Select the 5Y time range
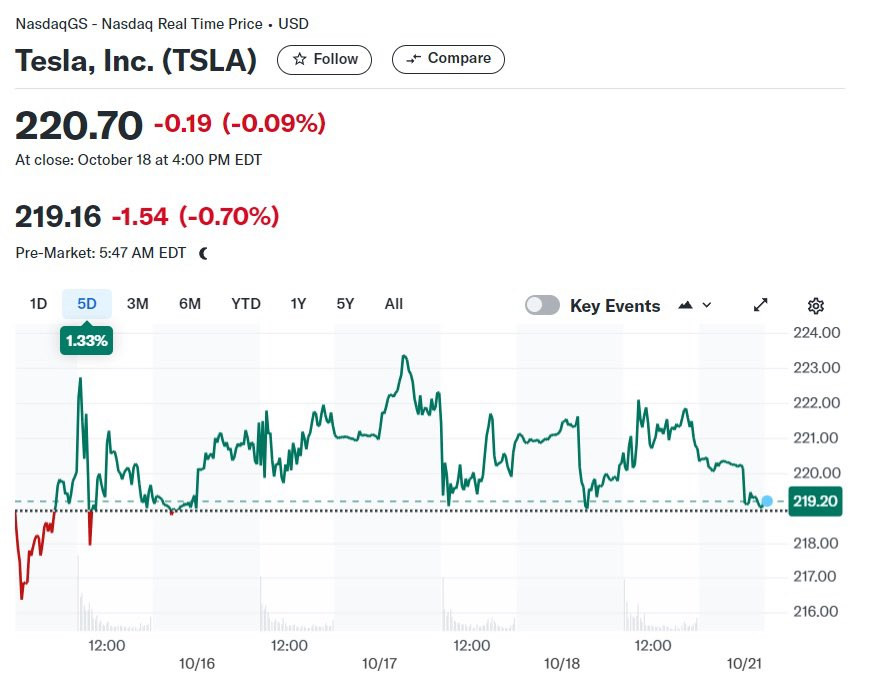The height and width of the screenshot is (693, 869). coord(345,304)
